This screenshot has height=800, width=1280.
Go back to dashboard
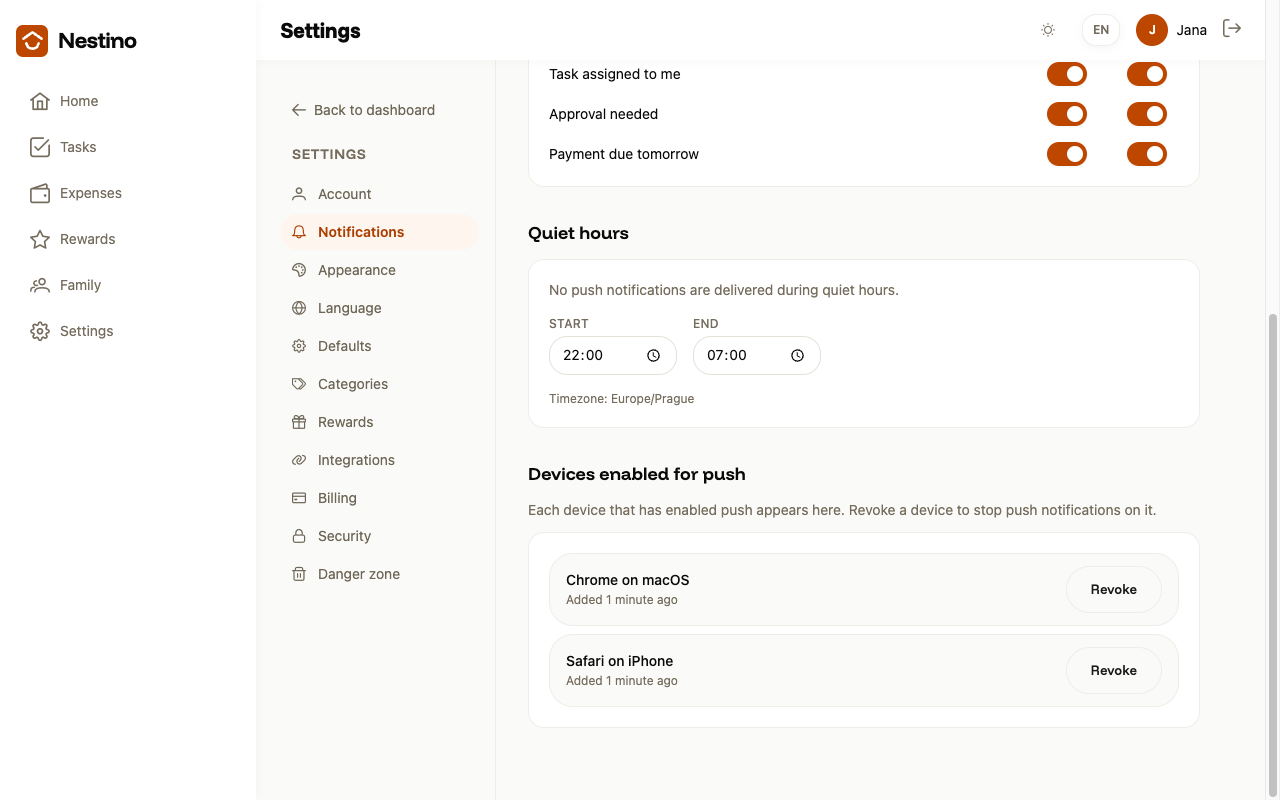tap(363, 110)
